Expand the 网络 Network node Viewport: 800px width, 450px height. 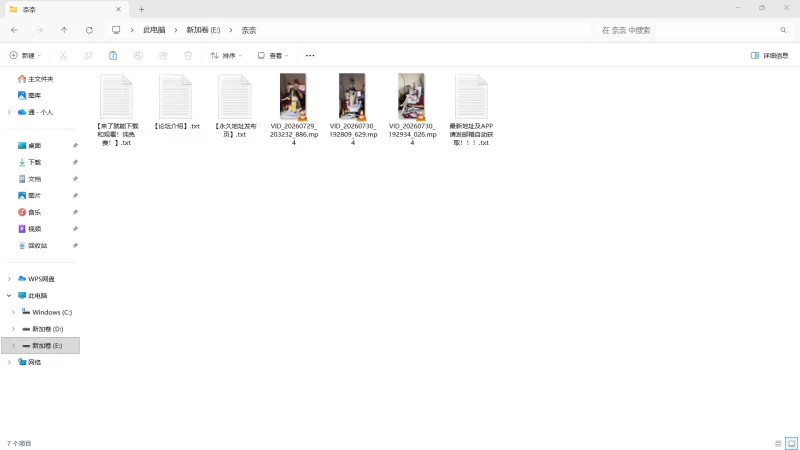pyautogui.click(x=9, y=362)
